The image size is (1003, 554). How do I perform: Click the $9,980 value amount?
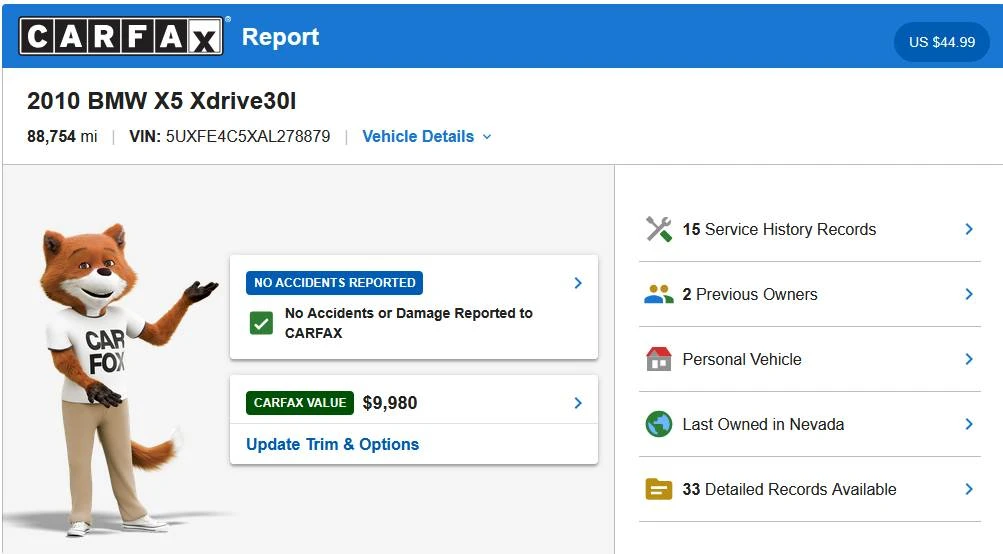[x=390, y=402]
